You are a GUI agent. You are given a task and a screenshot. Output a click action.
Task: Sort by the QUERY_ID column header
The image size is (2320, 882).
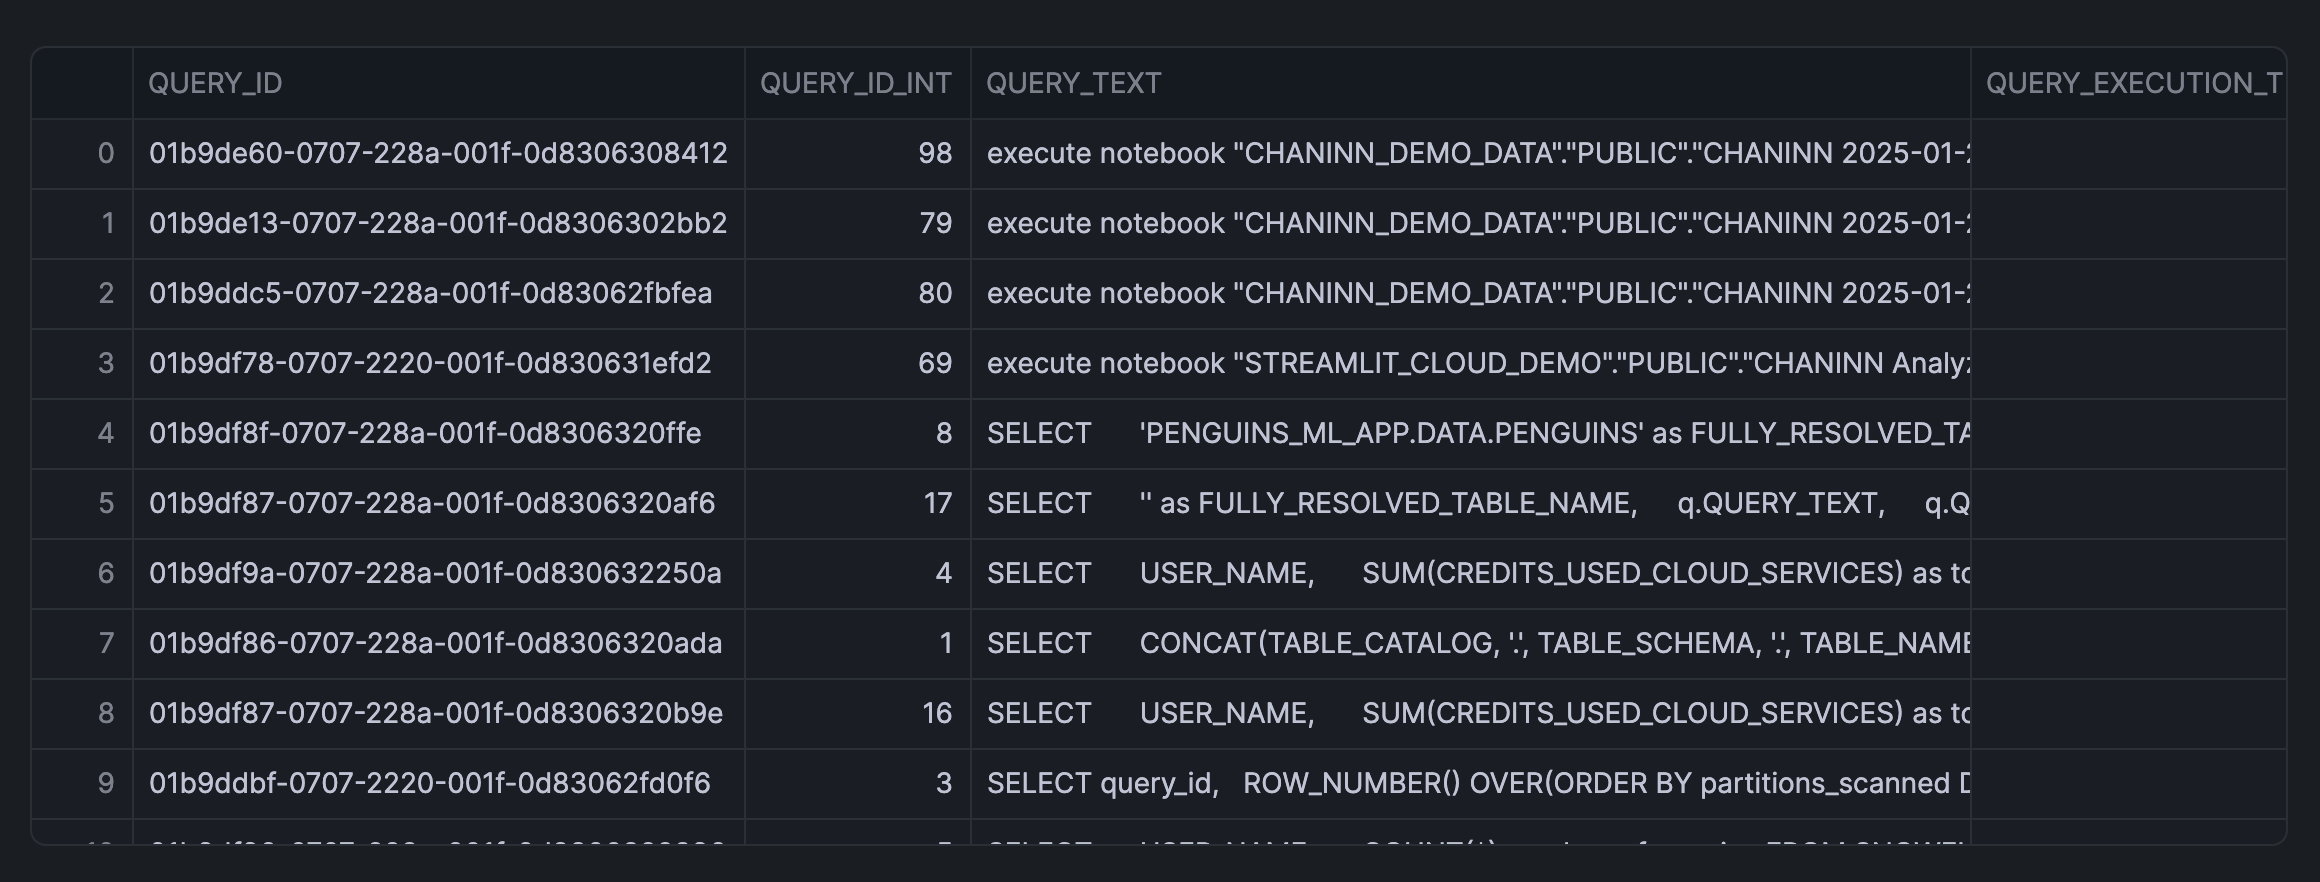[x=215, y=83]
